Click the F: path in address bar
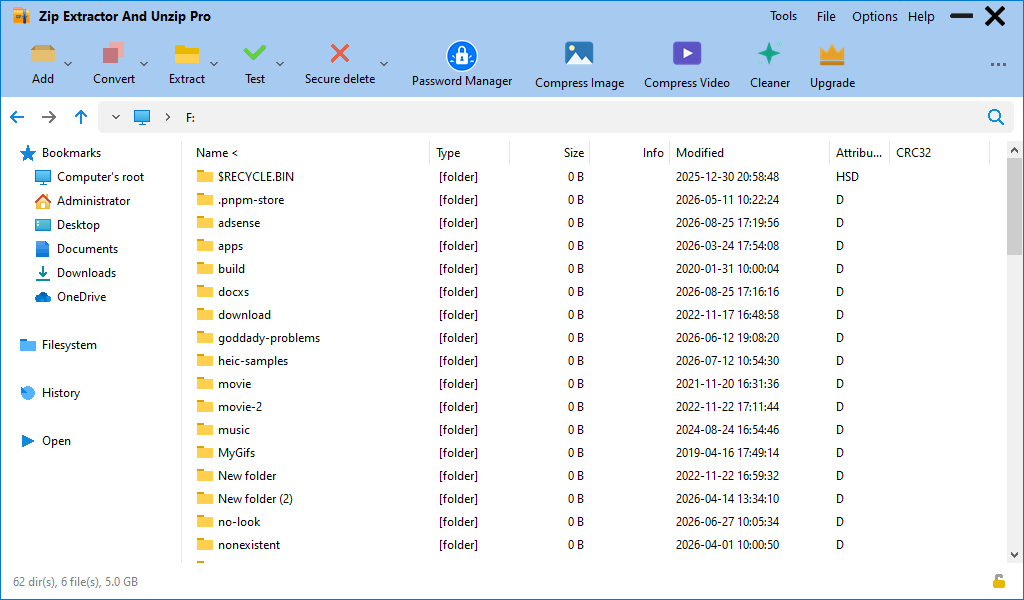This screenshot has width=1024, height=600. pyautogui.click(x=190, y=118)
